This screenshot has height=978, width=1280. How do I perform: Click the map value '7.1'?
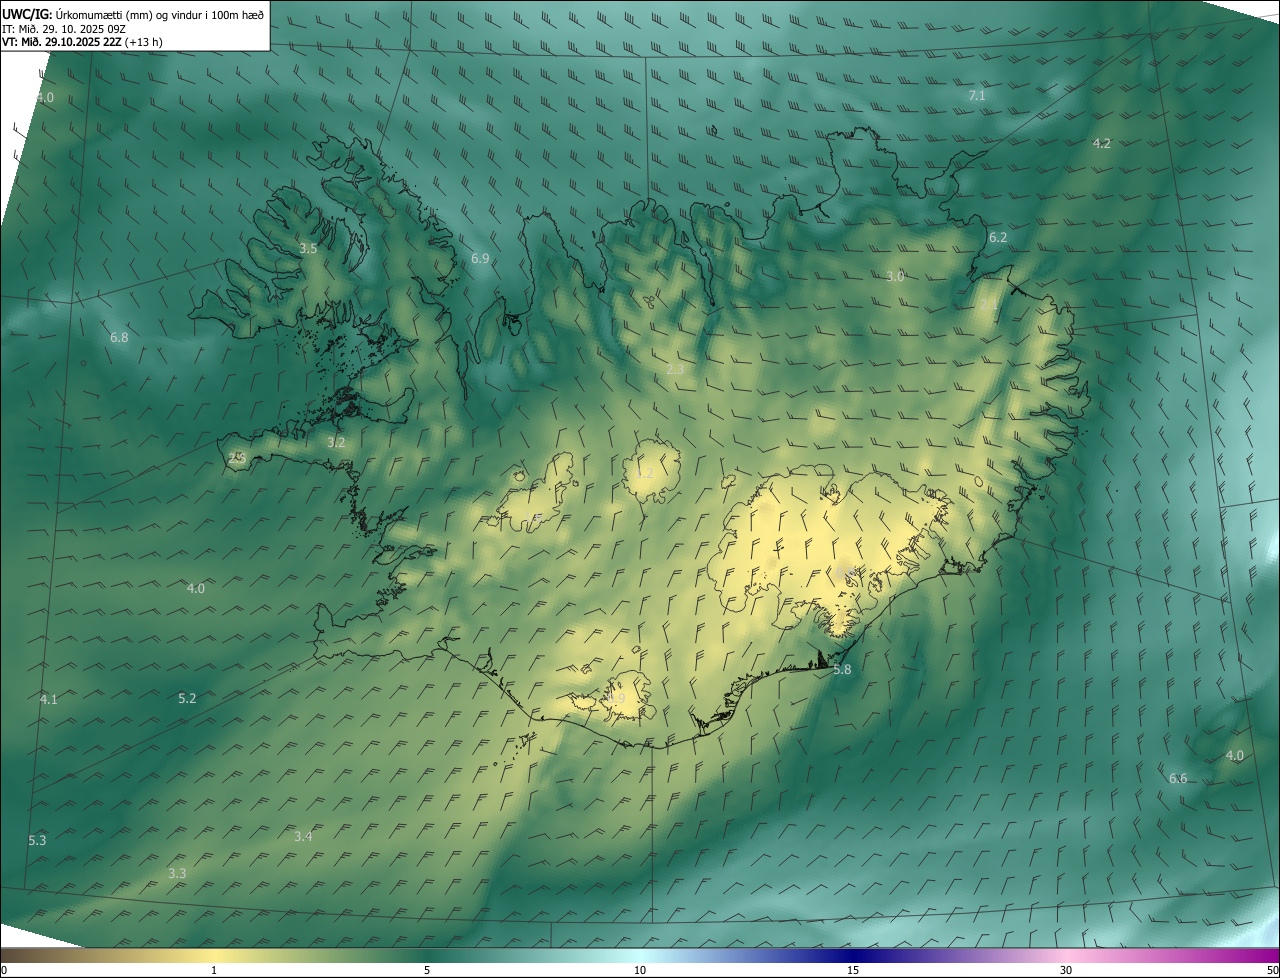click(977, 95)
